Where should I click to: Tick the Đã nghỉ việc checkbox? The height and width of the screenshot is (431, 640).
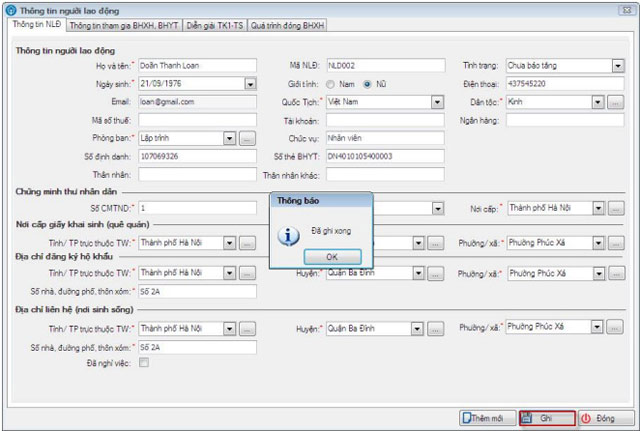point(143,363)
